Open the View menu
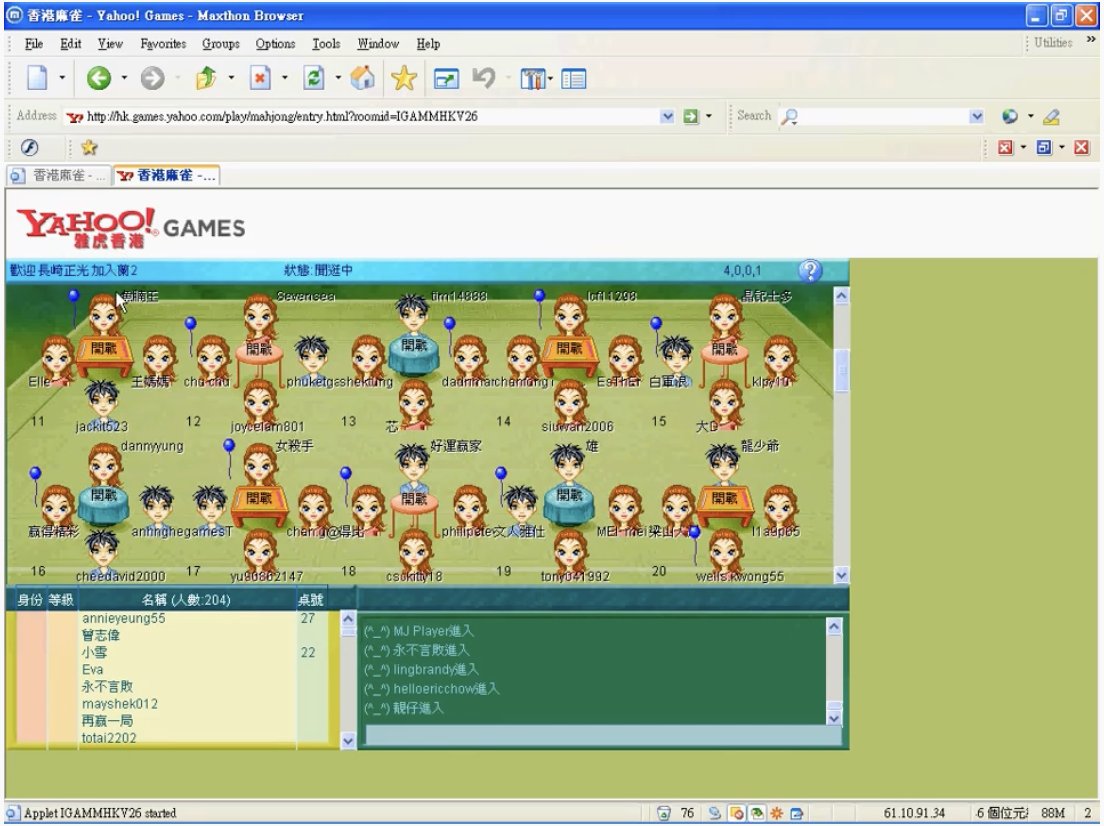Viewport: 1104px width, 826px height. (111, 44)
